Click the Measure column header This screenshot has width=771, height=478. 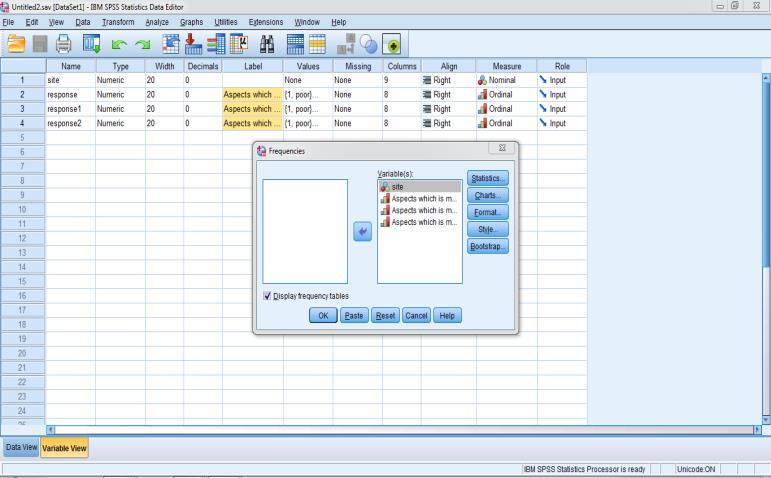tap(506, 66)
